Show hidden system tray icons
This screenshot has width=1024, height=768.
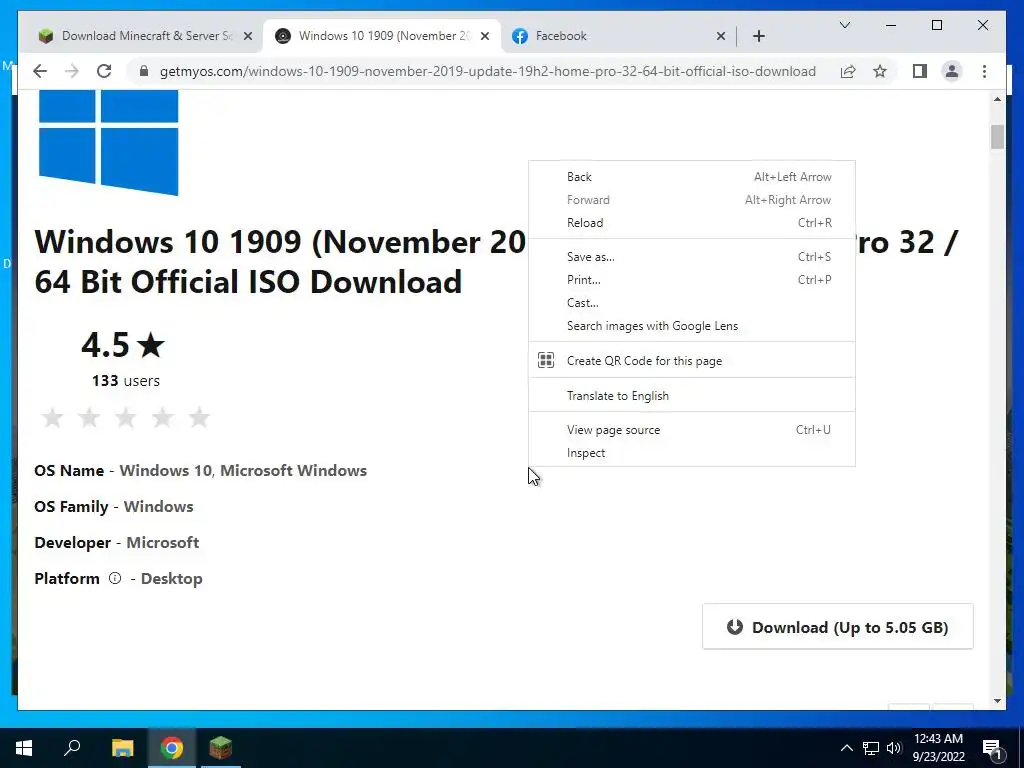[x=846, y=748]
